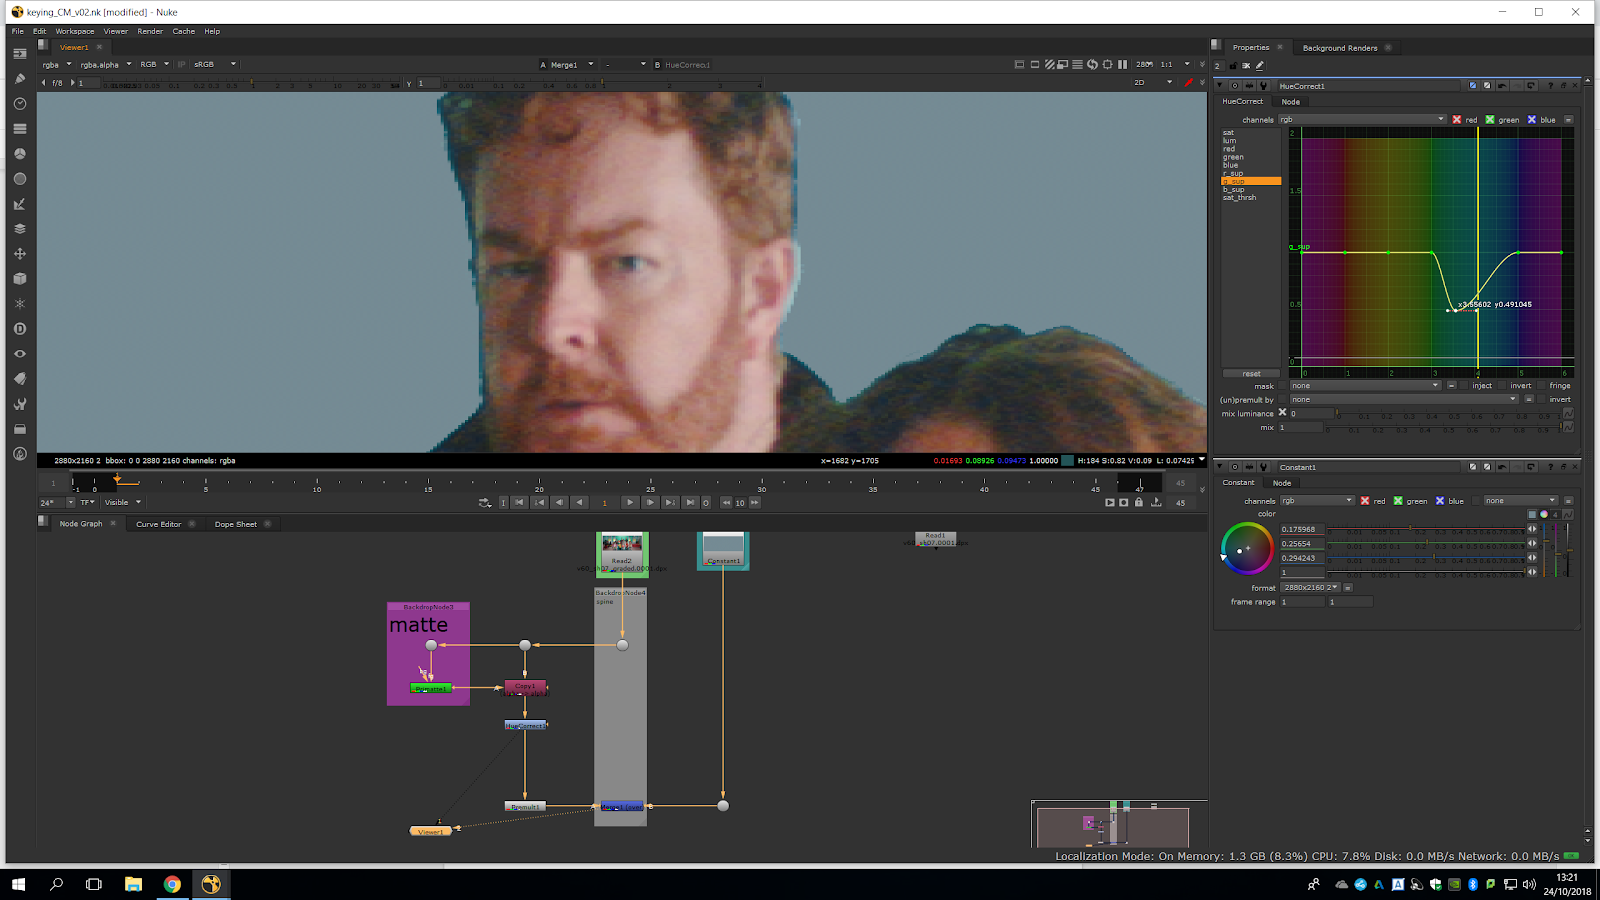Open the Deep nodes D icon
The width and height of the screenshot is (1600, 900).
tap(20, 329)
